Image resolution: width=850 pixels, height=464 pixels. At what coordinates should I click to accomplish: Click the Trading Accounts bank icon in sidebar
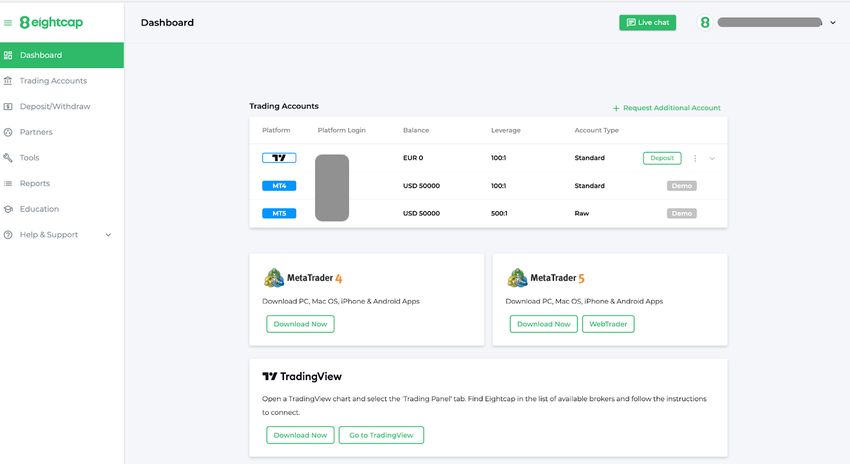click(x=8, y=81)
